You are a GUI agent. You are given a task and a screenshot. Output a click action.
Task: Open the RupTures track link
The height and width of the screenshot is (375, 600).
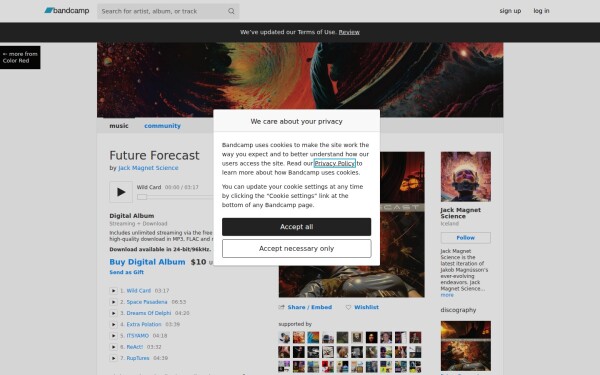click(x=138, y=358)
